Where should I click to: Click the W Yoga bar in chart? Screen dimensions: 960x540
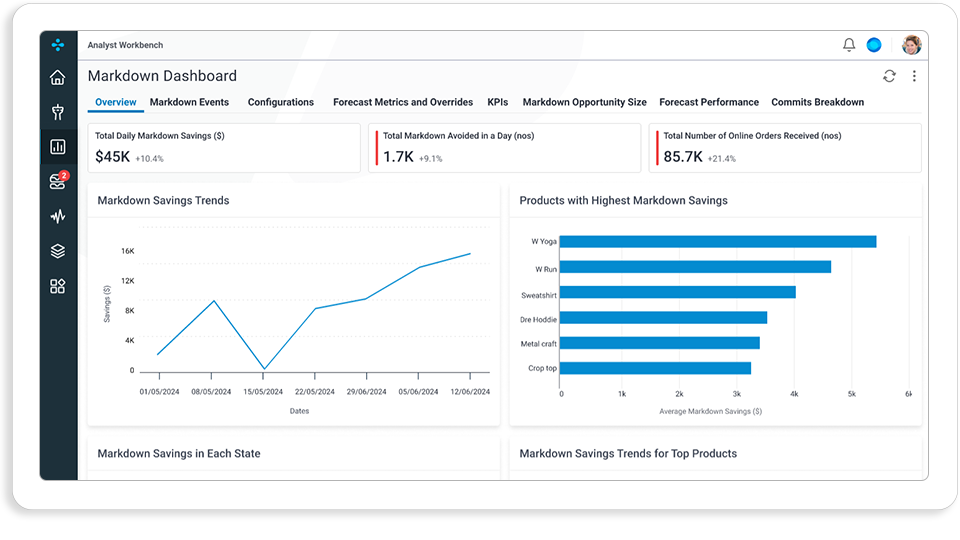718,242
